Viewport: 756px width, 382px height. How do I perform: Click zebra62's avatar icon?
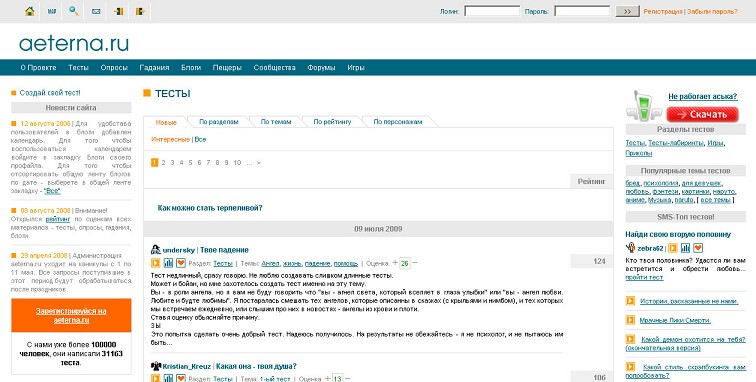click(x=630, y=248)
